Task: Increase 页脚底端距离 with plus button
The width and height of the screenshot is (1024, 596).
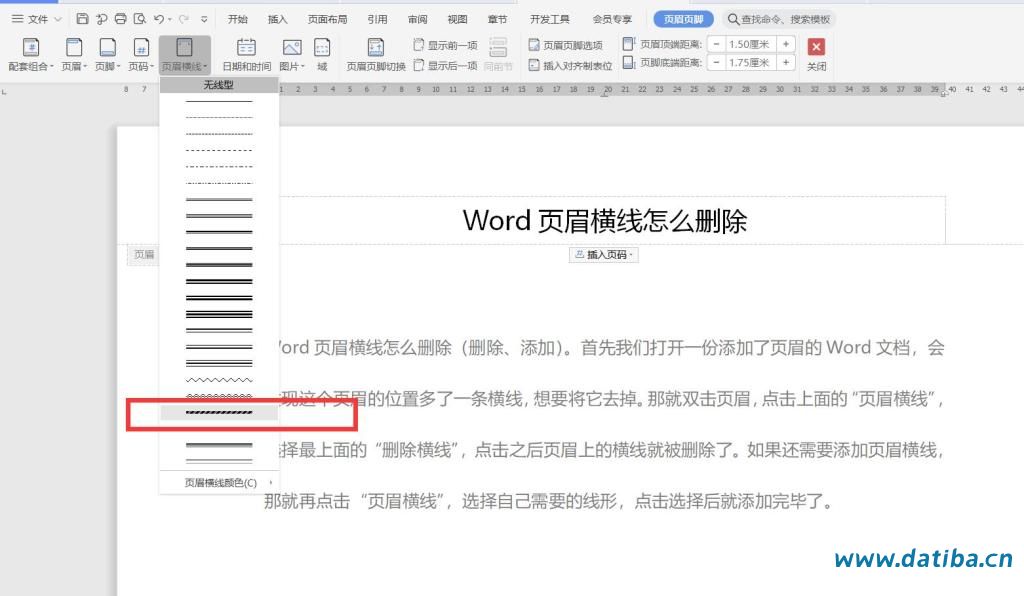Action: pos(786,63)
